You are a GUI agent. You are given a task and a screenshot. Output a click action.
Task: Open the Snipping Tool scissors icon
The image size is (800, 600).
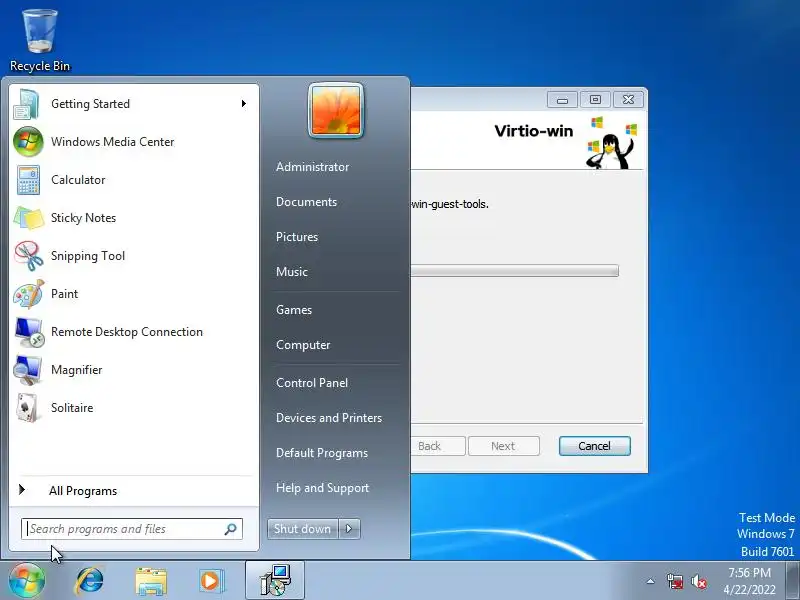tap(28, 256)
